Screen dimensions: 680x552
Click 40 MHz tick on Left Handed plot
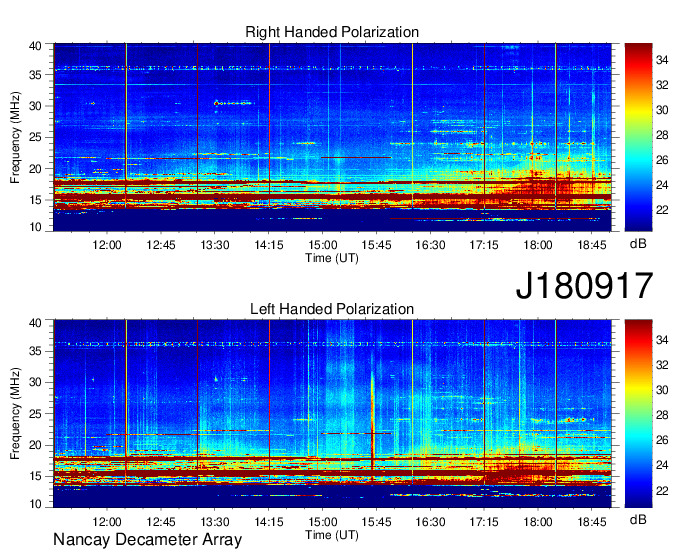[x=36, y=323]
